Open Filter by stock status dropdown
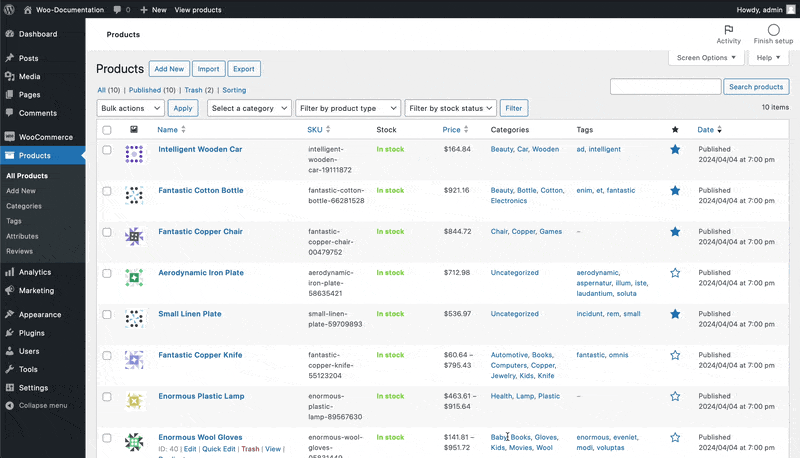Viewport: 800px width, 458px height. [x=450, y=108]
